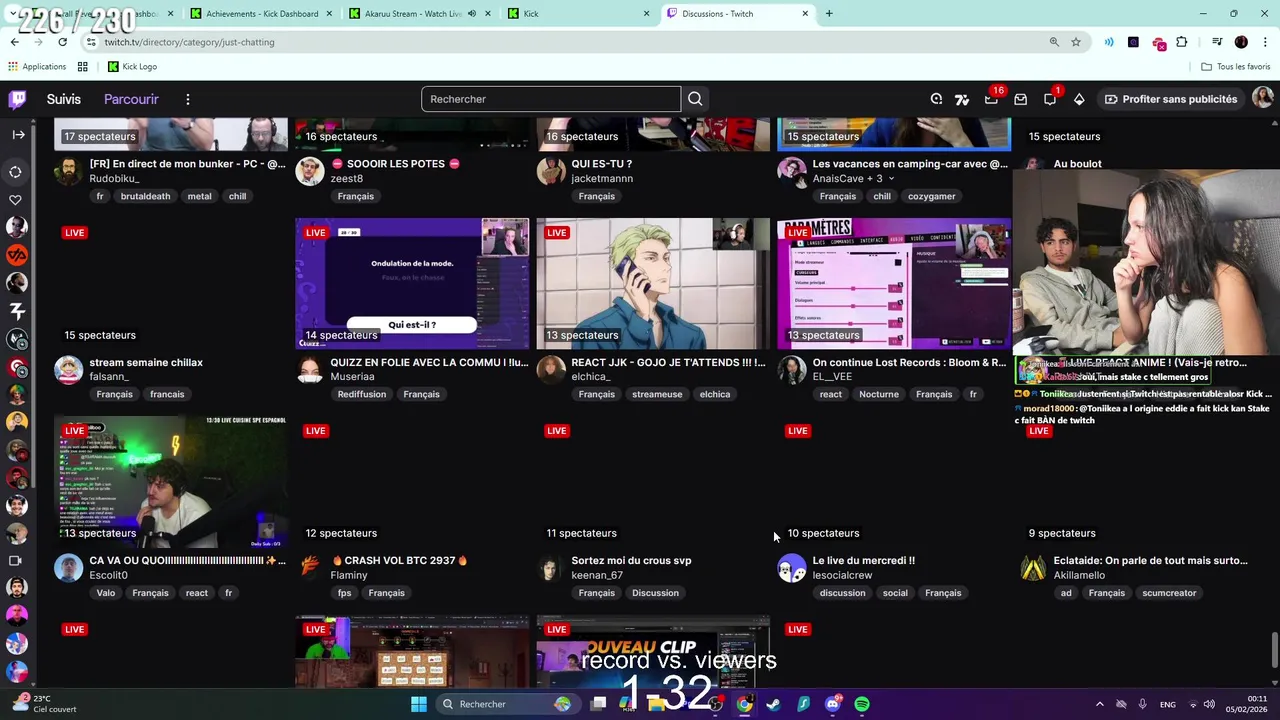Expand the AnaisCave + 3 chevron

891,179
